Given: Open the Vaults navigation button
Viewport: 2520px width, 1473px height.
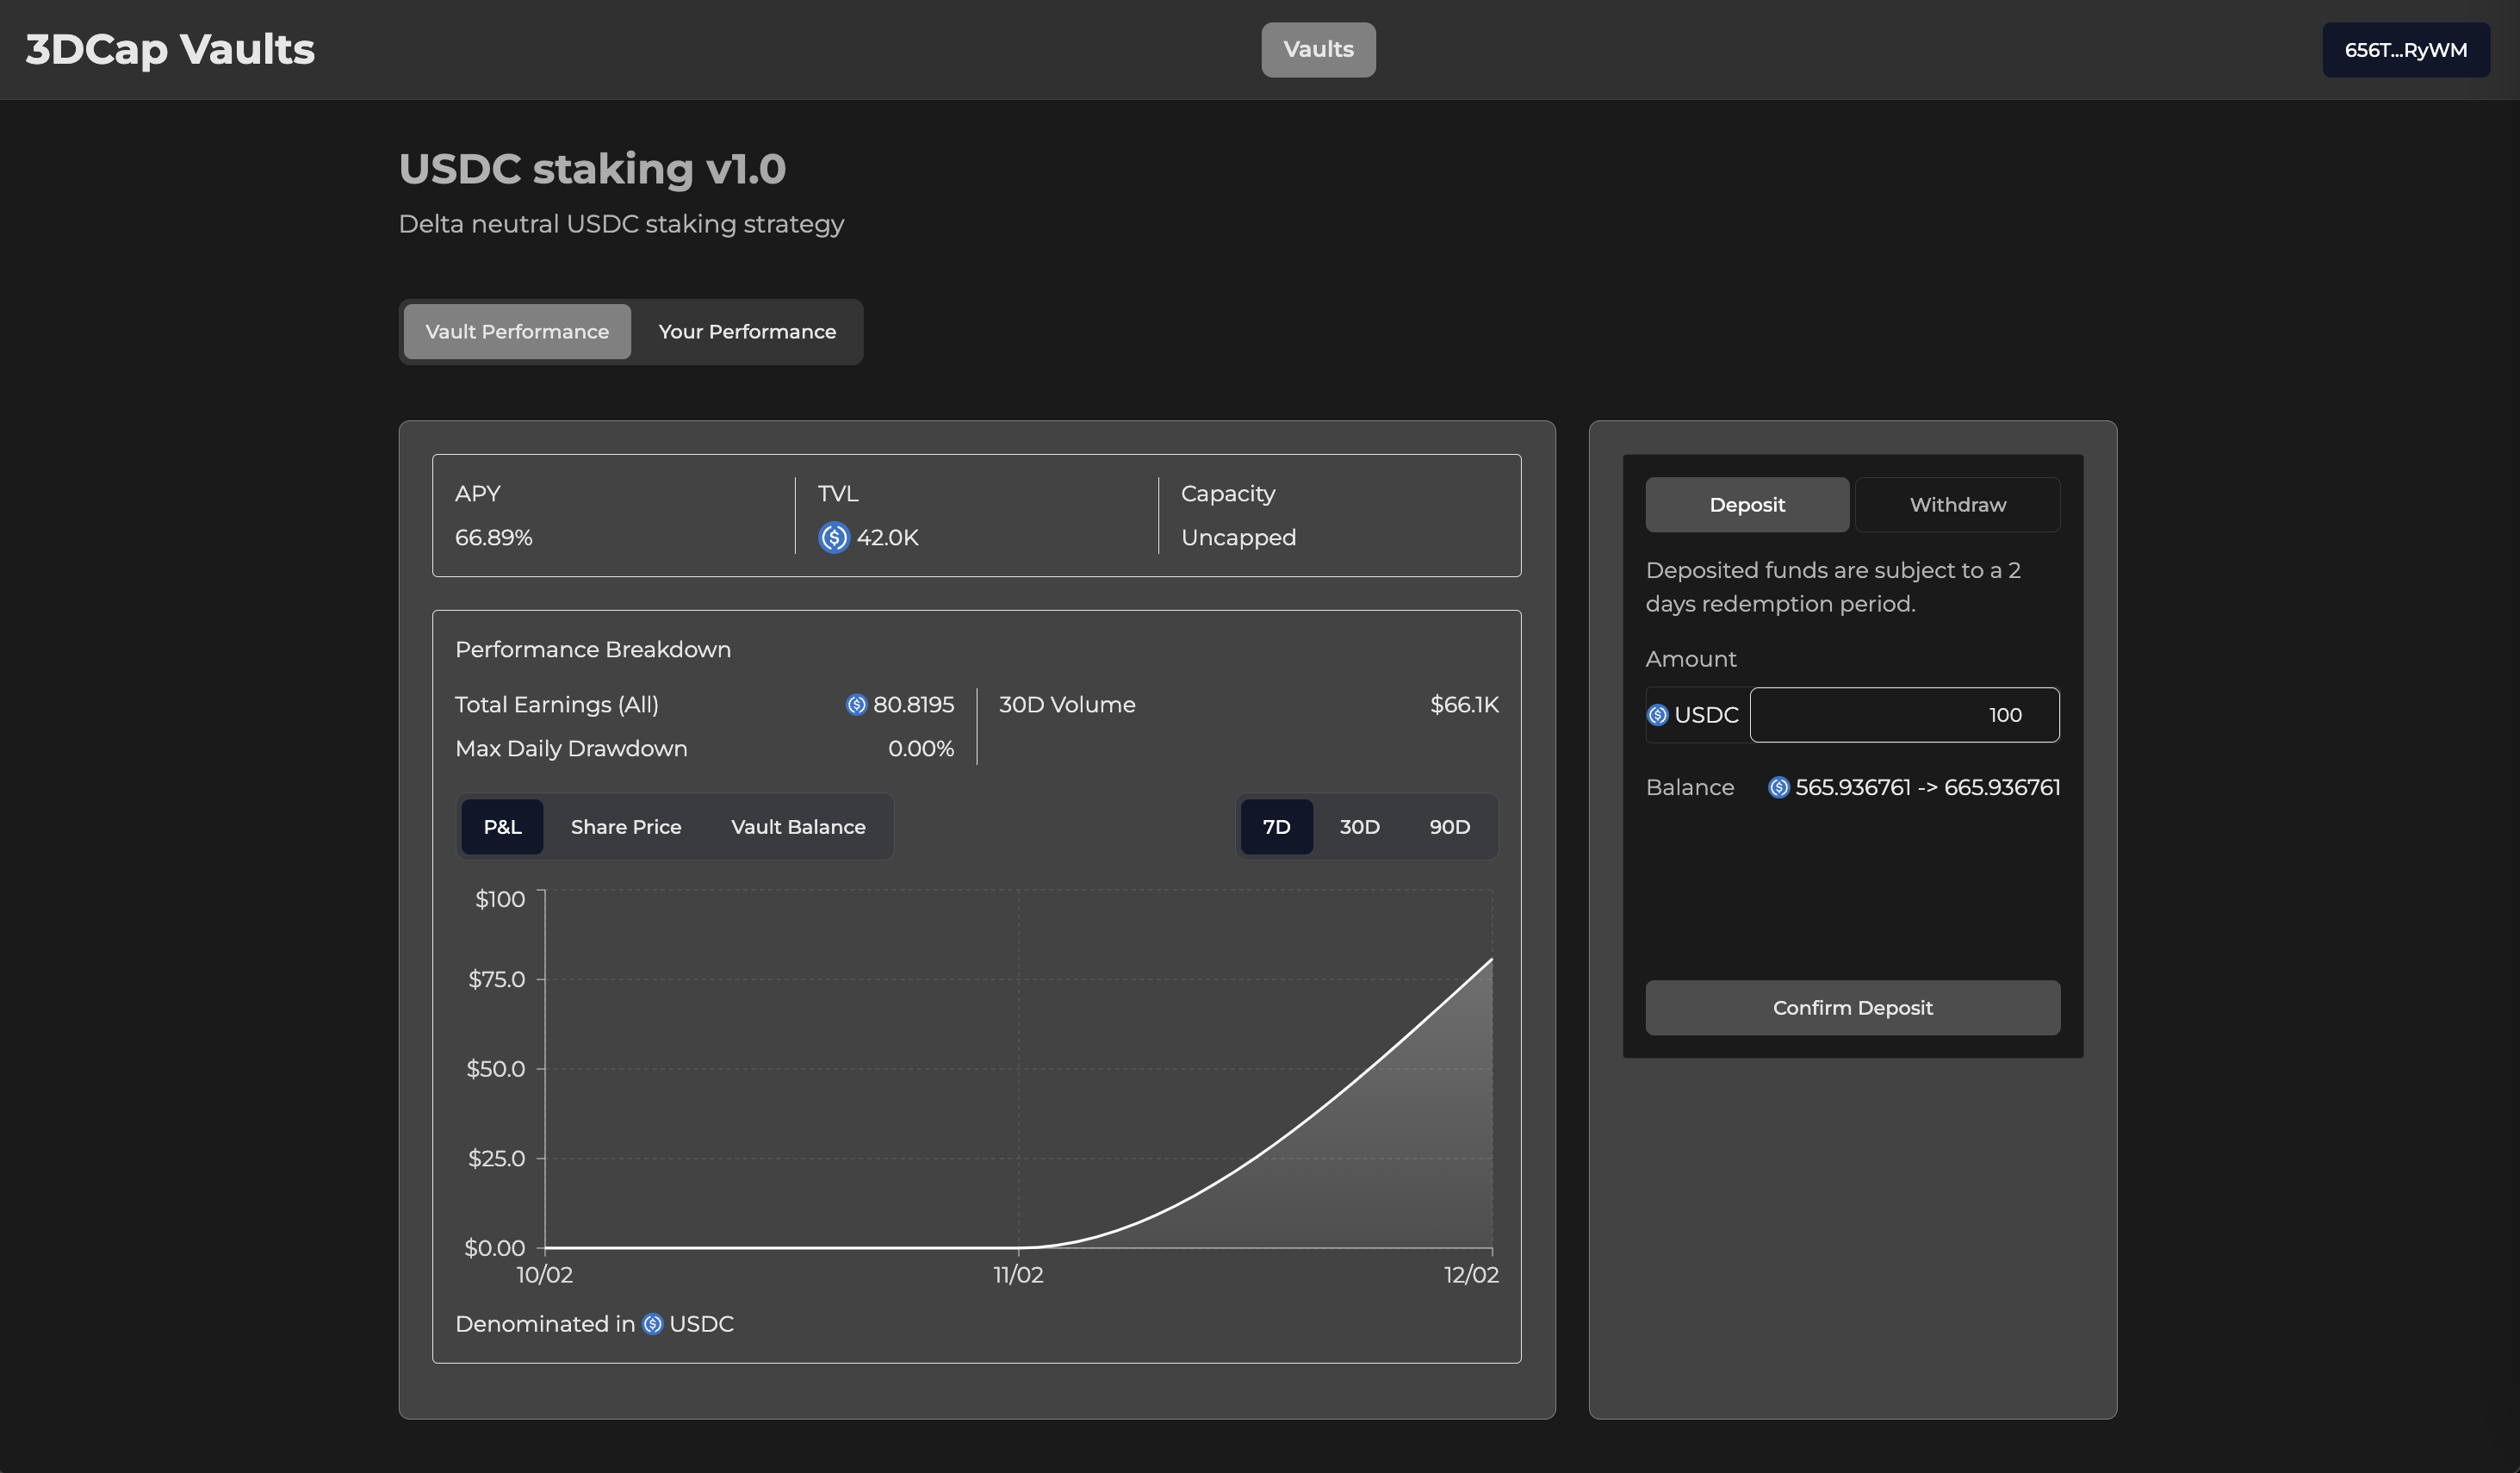Looking at the screenshot, I should (x=1317, y=50).
